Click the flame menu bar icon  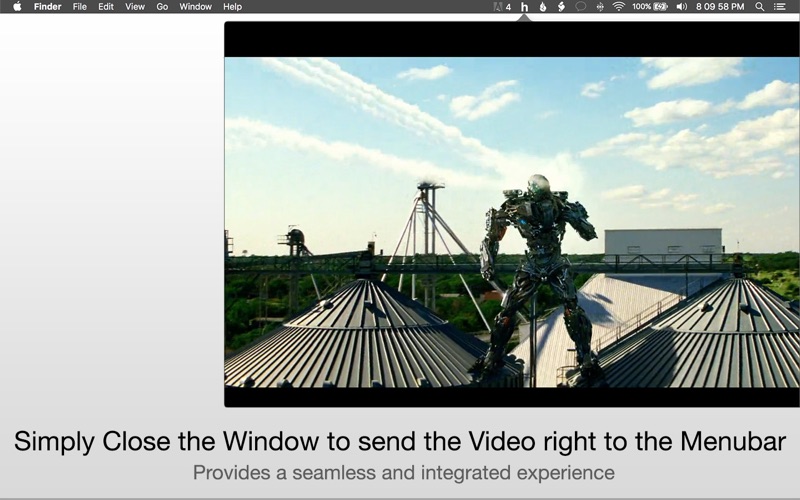(x=543, y=7)
